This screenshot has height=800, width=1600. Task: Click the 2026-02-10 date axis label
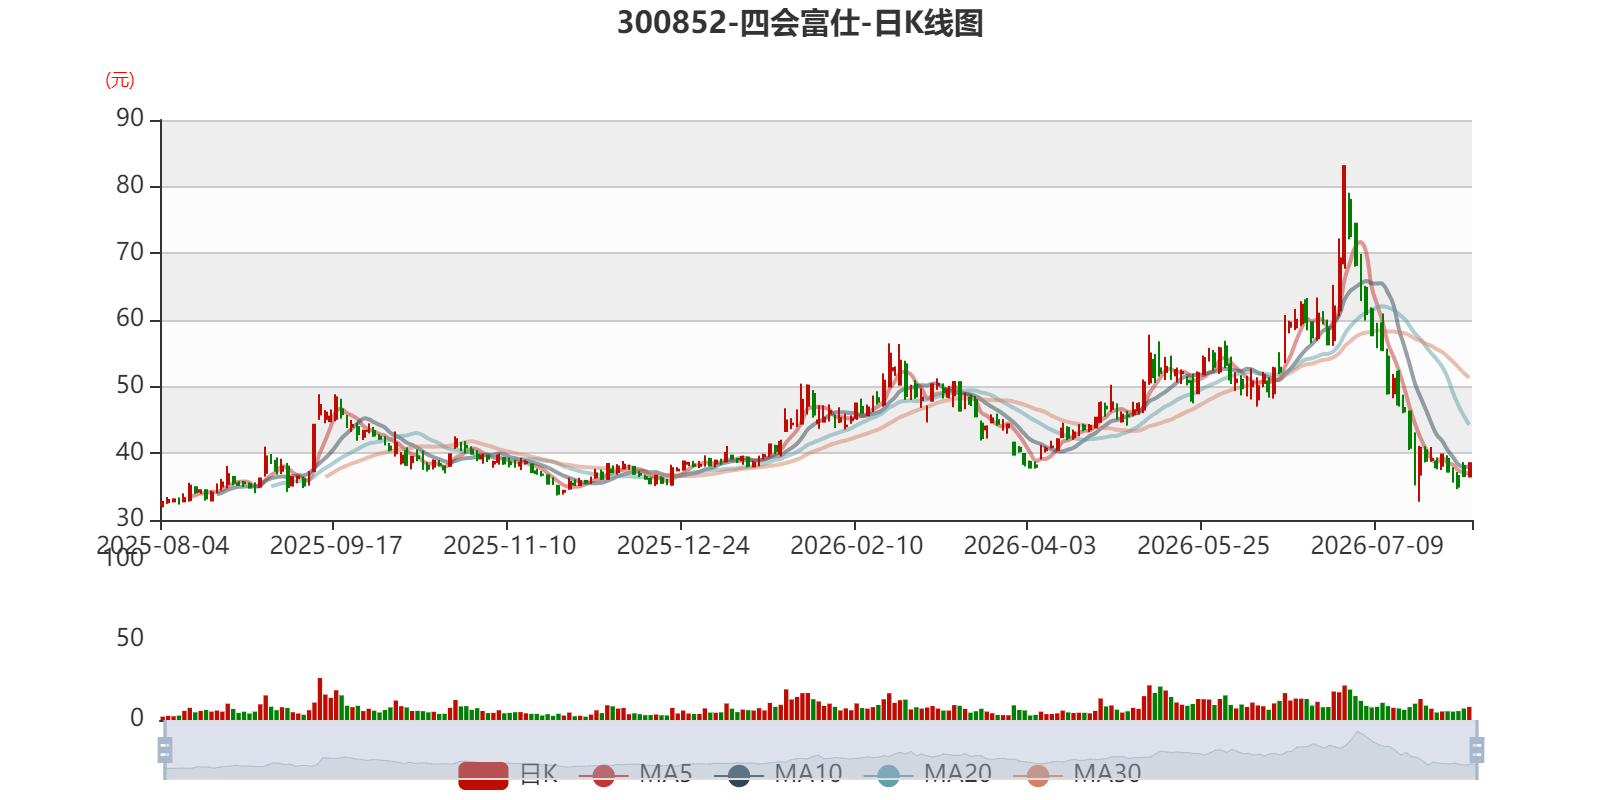point(857,546)
